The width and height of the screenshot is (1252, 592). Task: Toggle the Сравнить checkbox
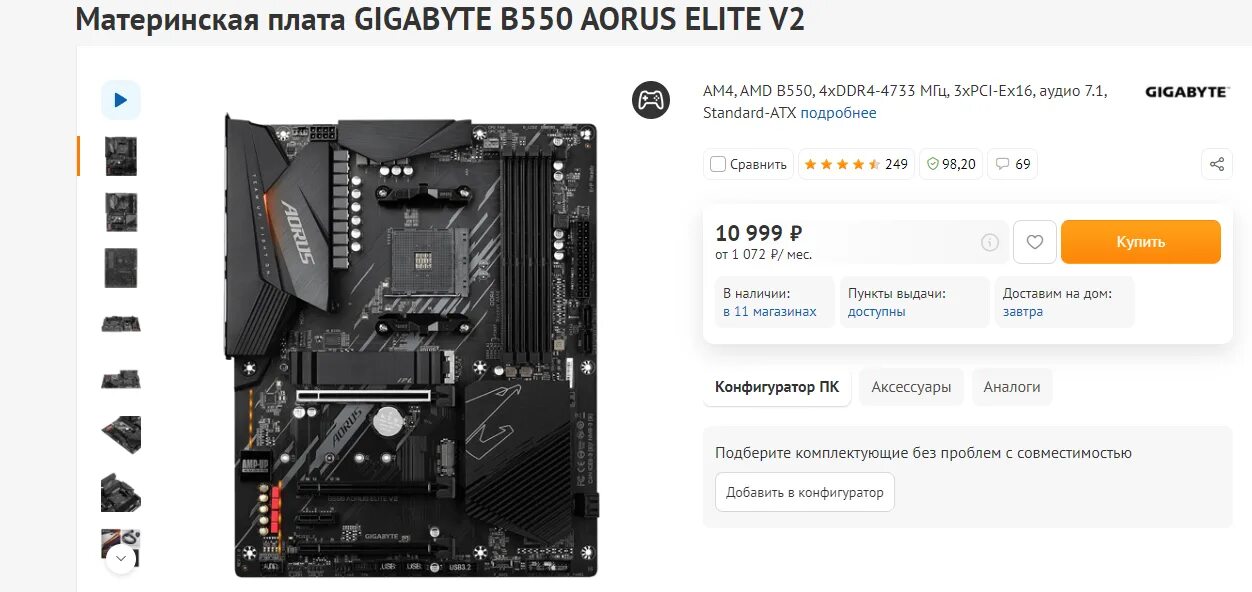pyautogui.click(x=748, y=164)
